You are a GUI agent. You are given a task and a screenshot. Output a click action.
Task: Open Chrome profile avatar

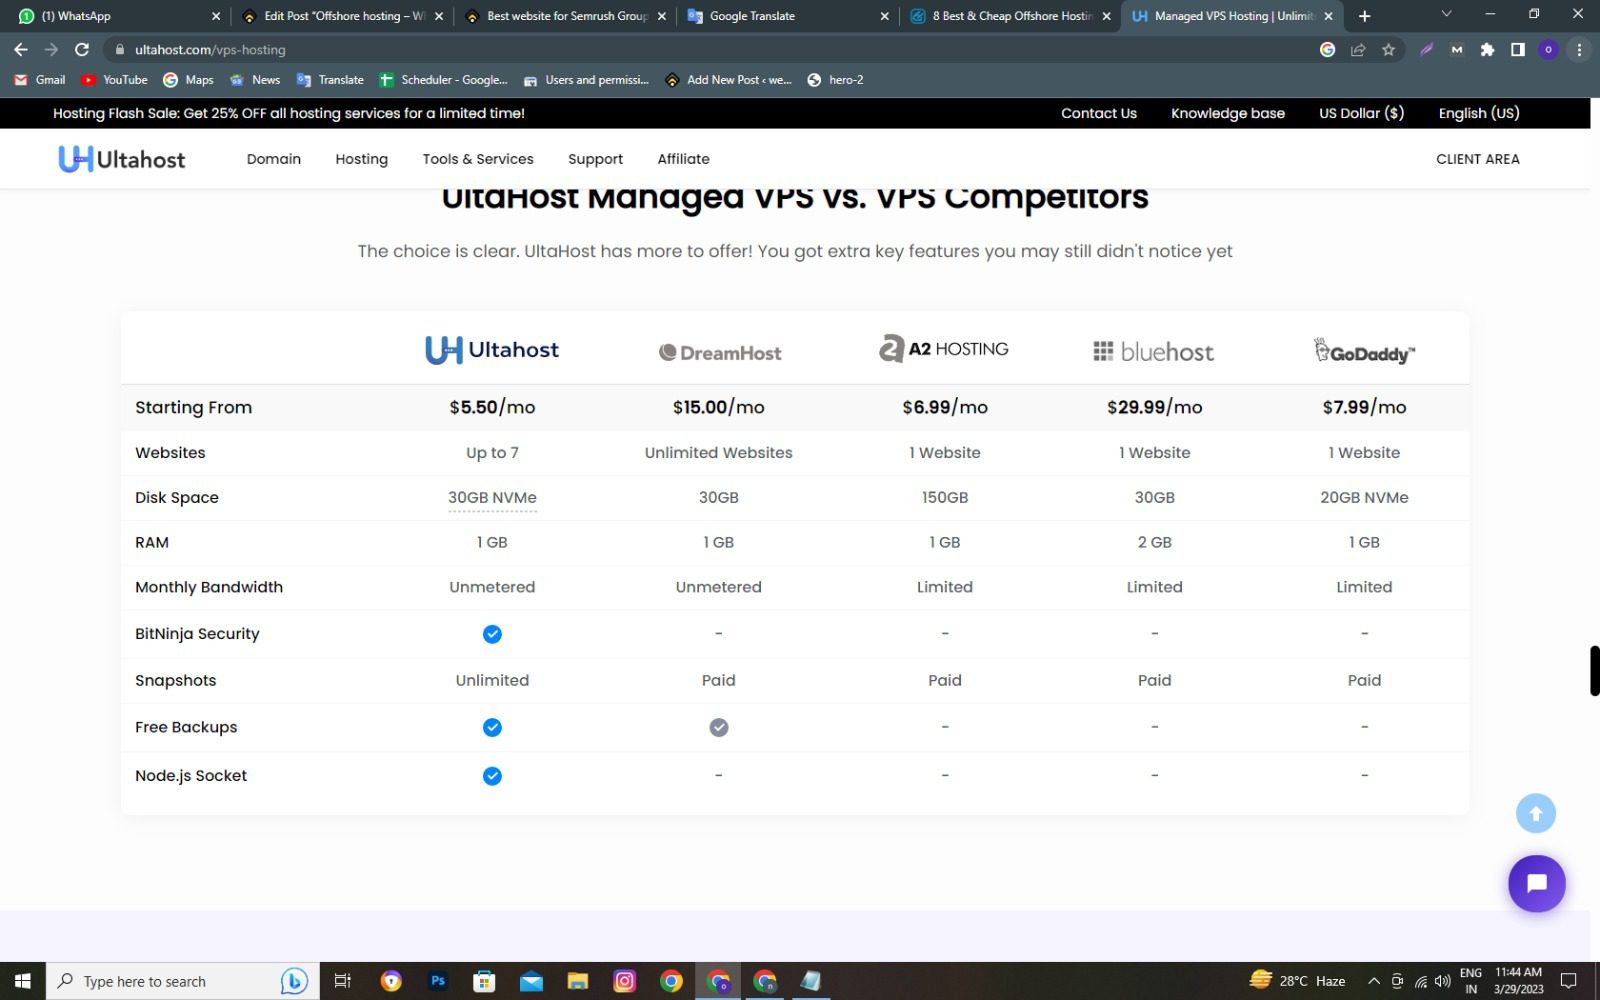[1548, 49]
